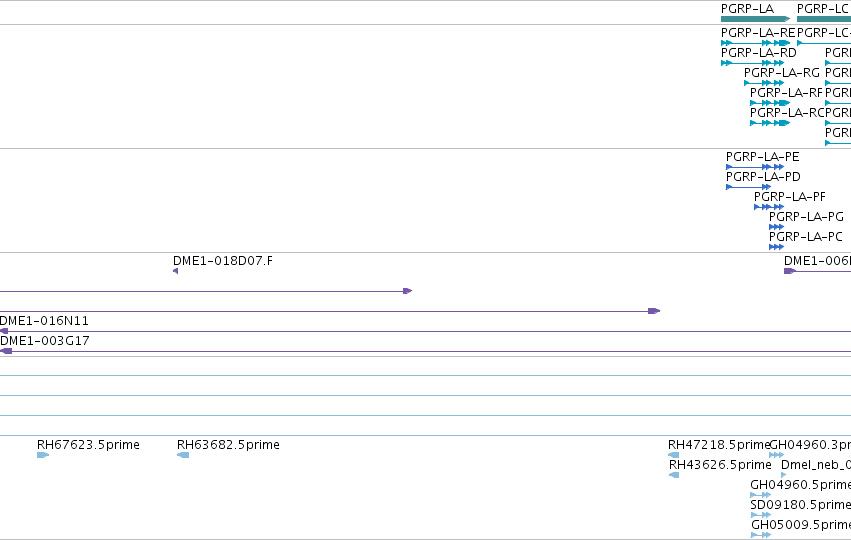
Task: Click the PGRP-LA-RF transcript feature
Action: pos(770,103)
